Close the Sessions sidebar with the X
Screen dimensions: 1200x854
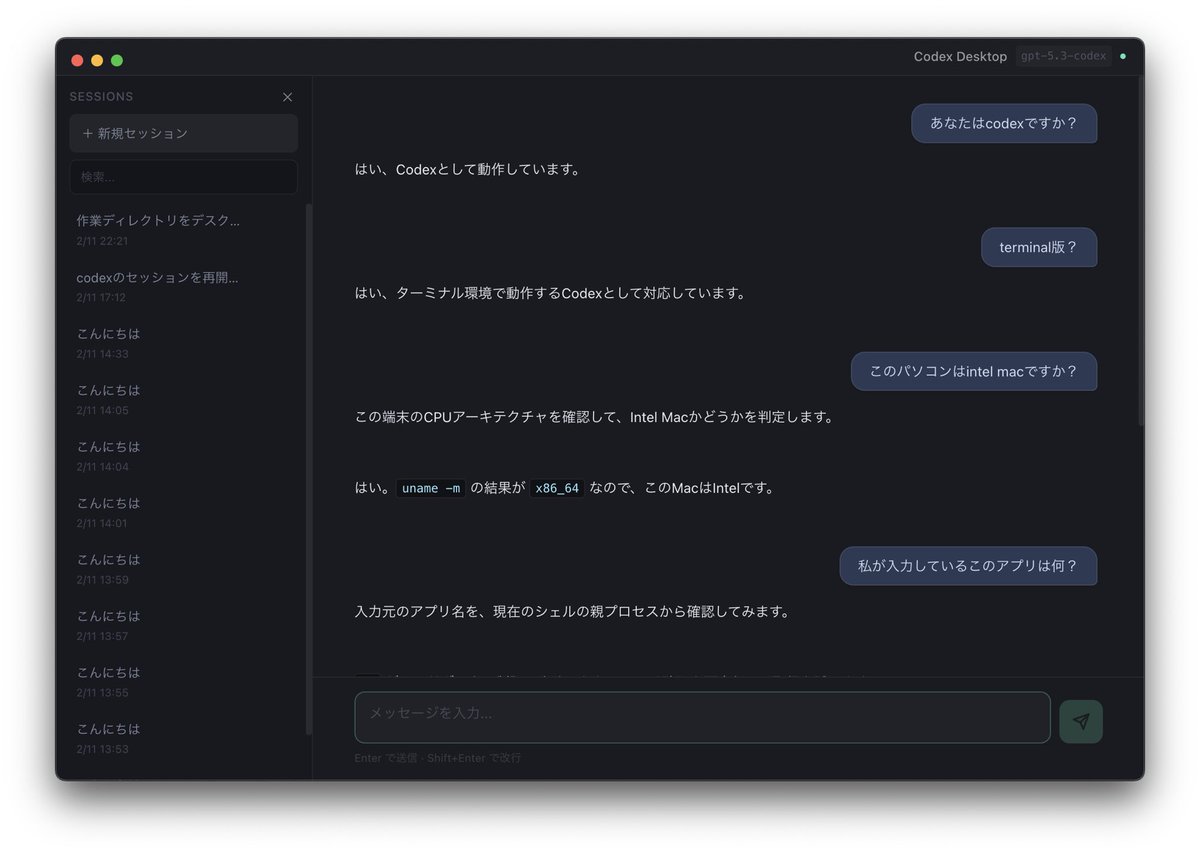point(288,97)
